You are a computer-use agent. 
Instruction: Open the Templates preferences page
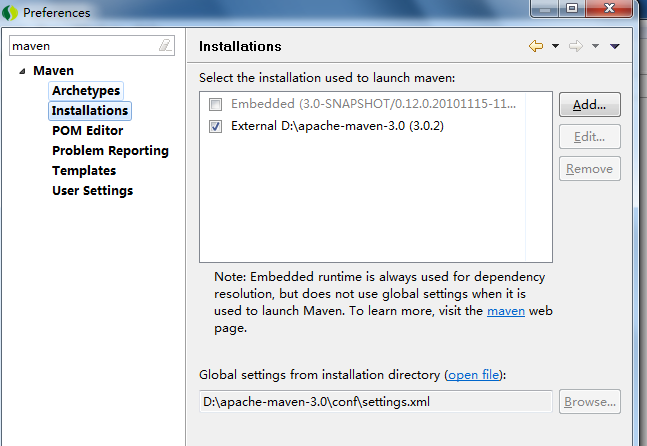84,170
